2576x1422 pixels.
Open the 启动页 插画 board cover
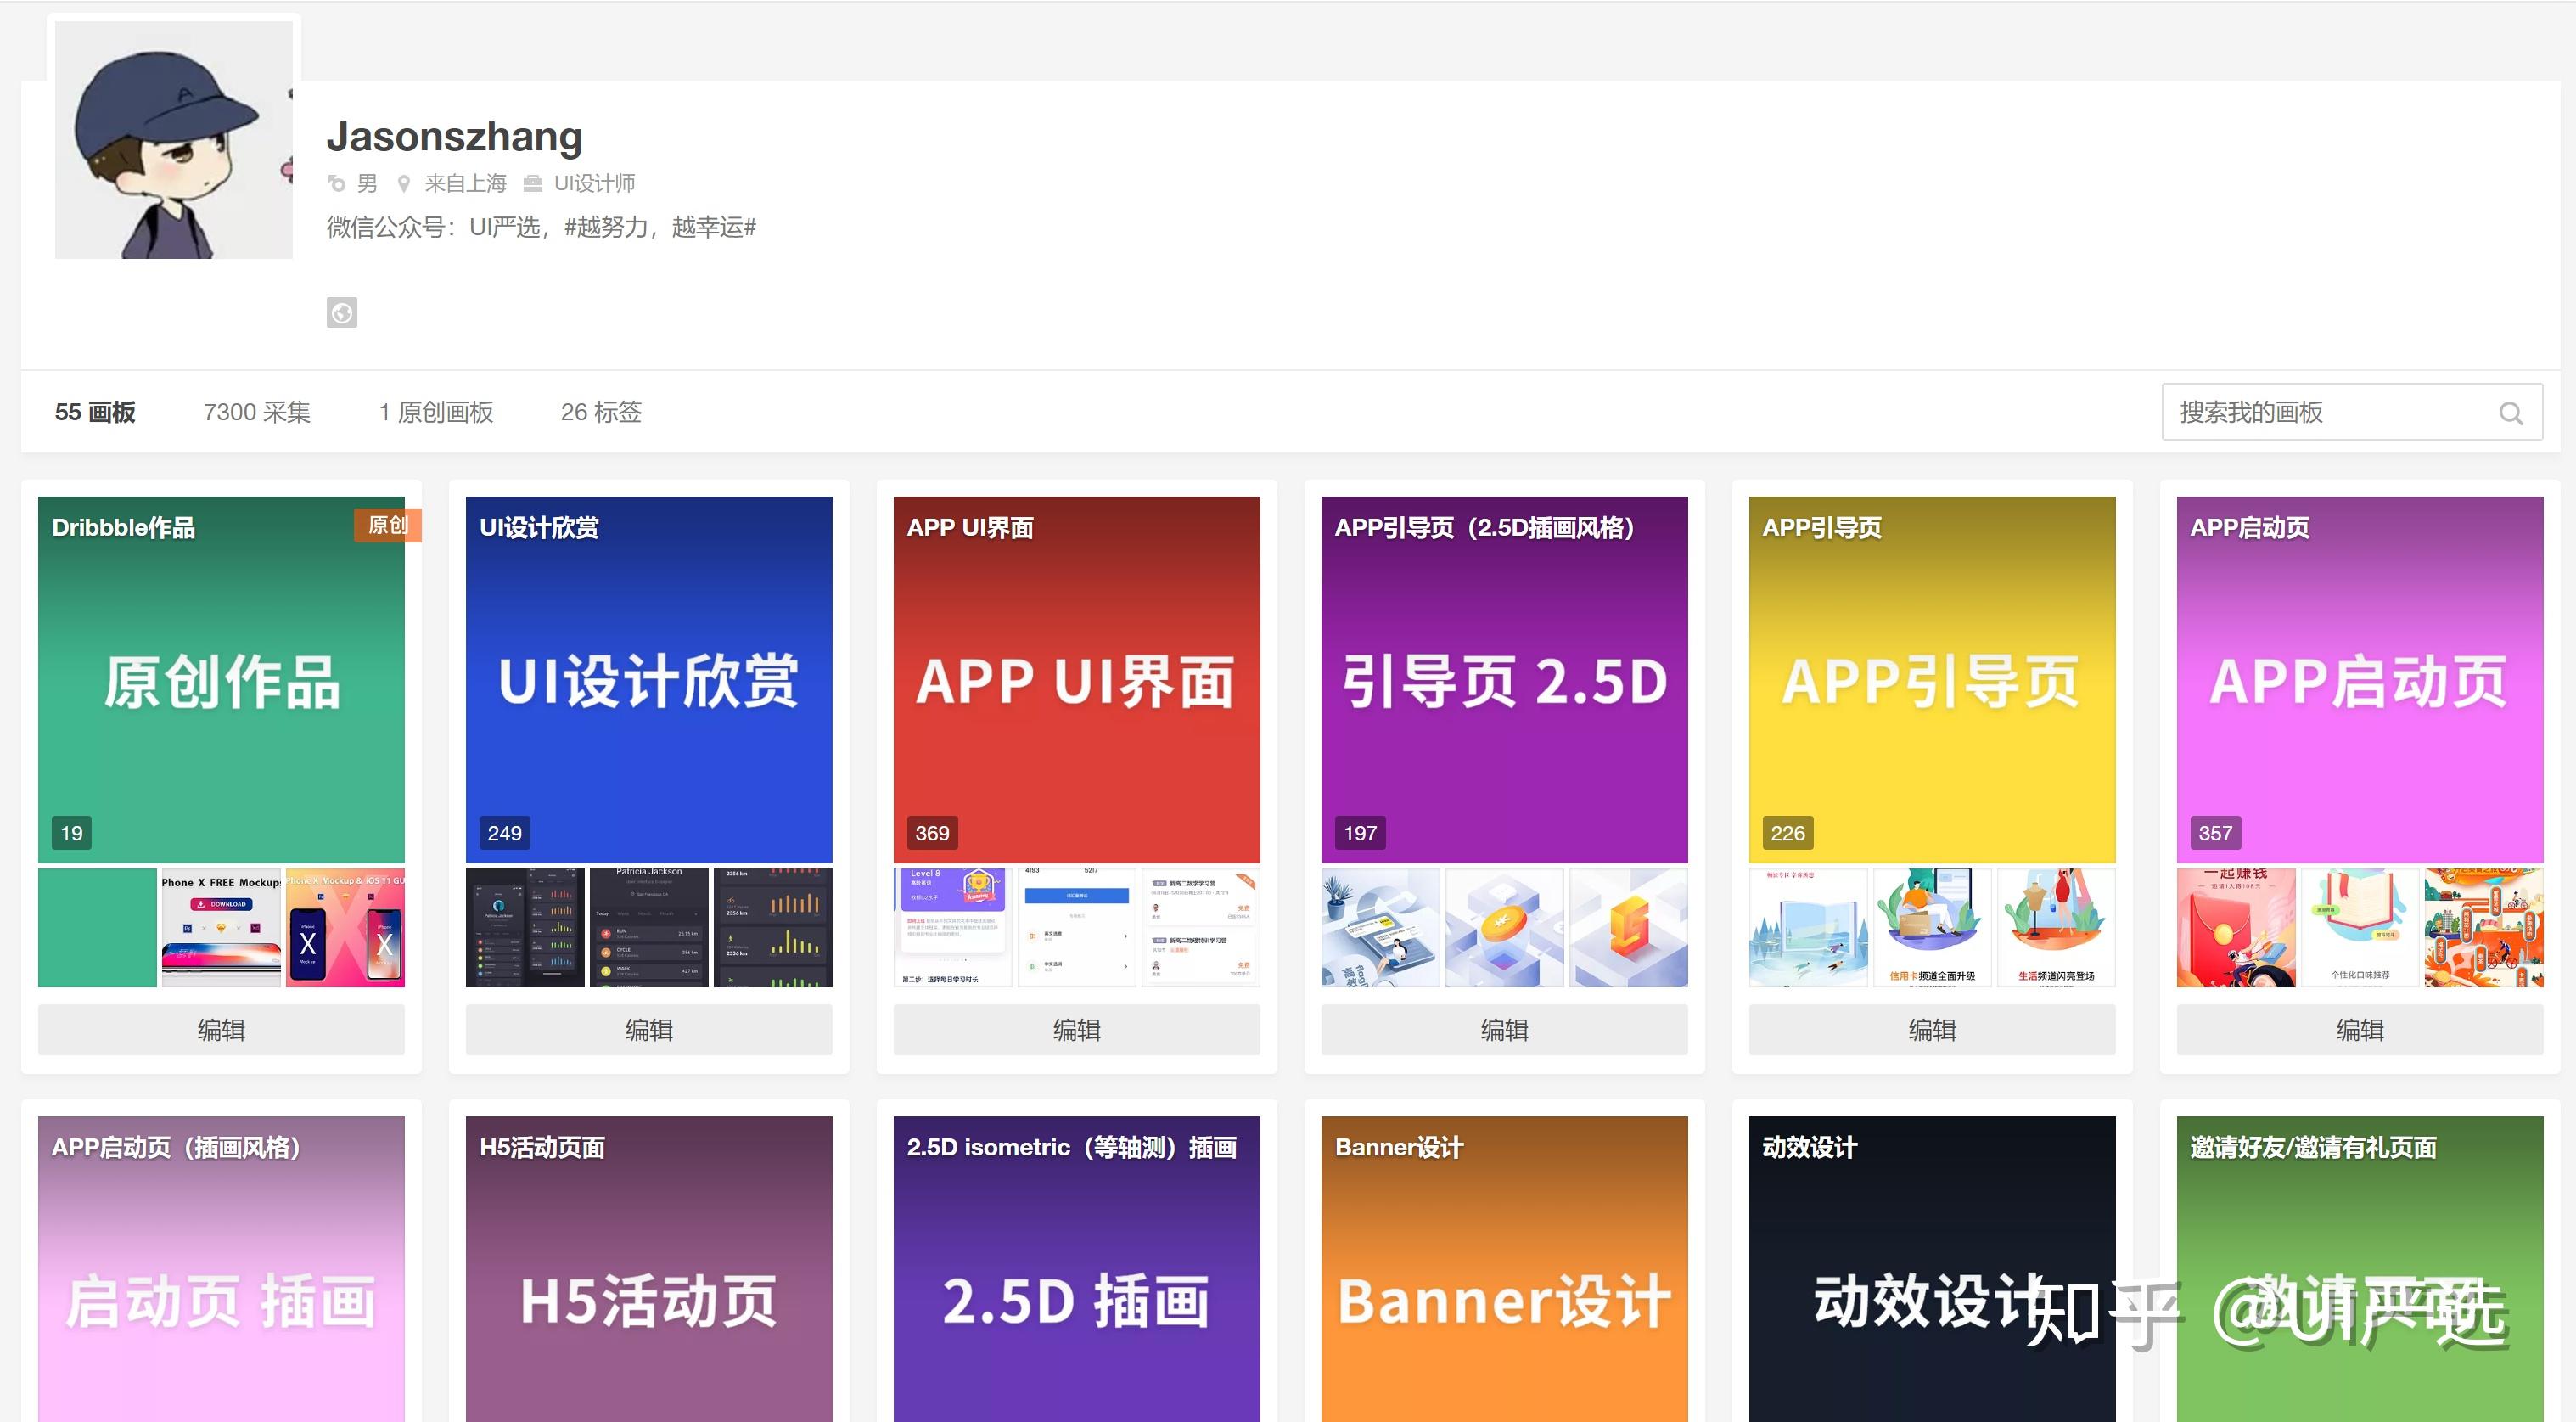(x=221, y=1270)
